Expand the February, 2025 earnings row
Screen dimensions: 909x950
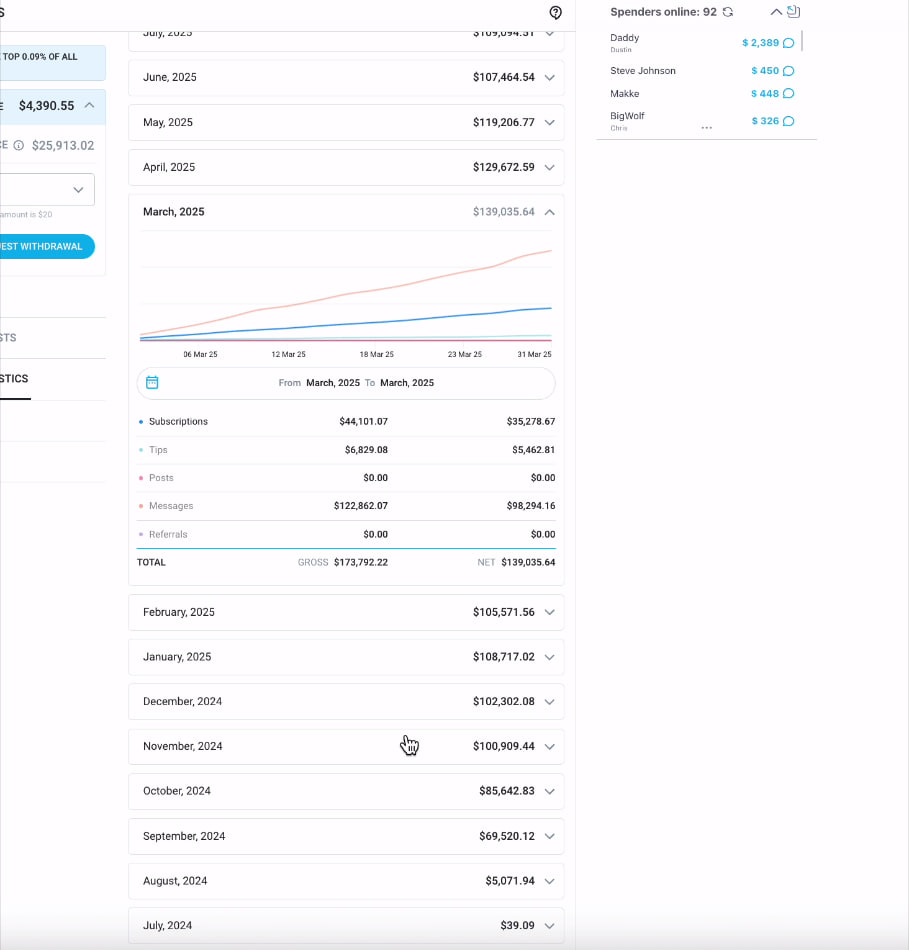click(x=549, y=612)
